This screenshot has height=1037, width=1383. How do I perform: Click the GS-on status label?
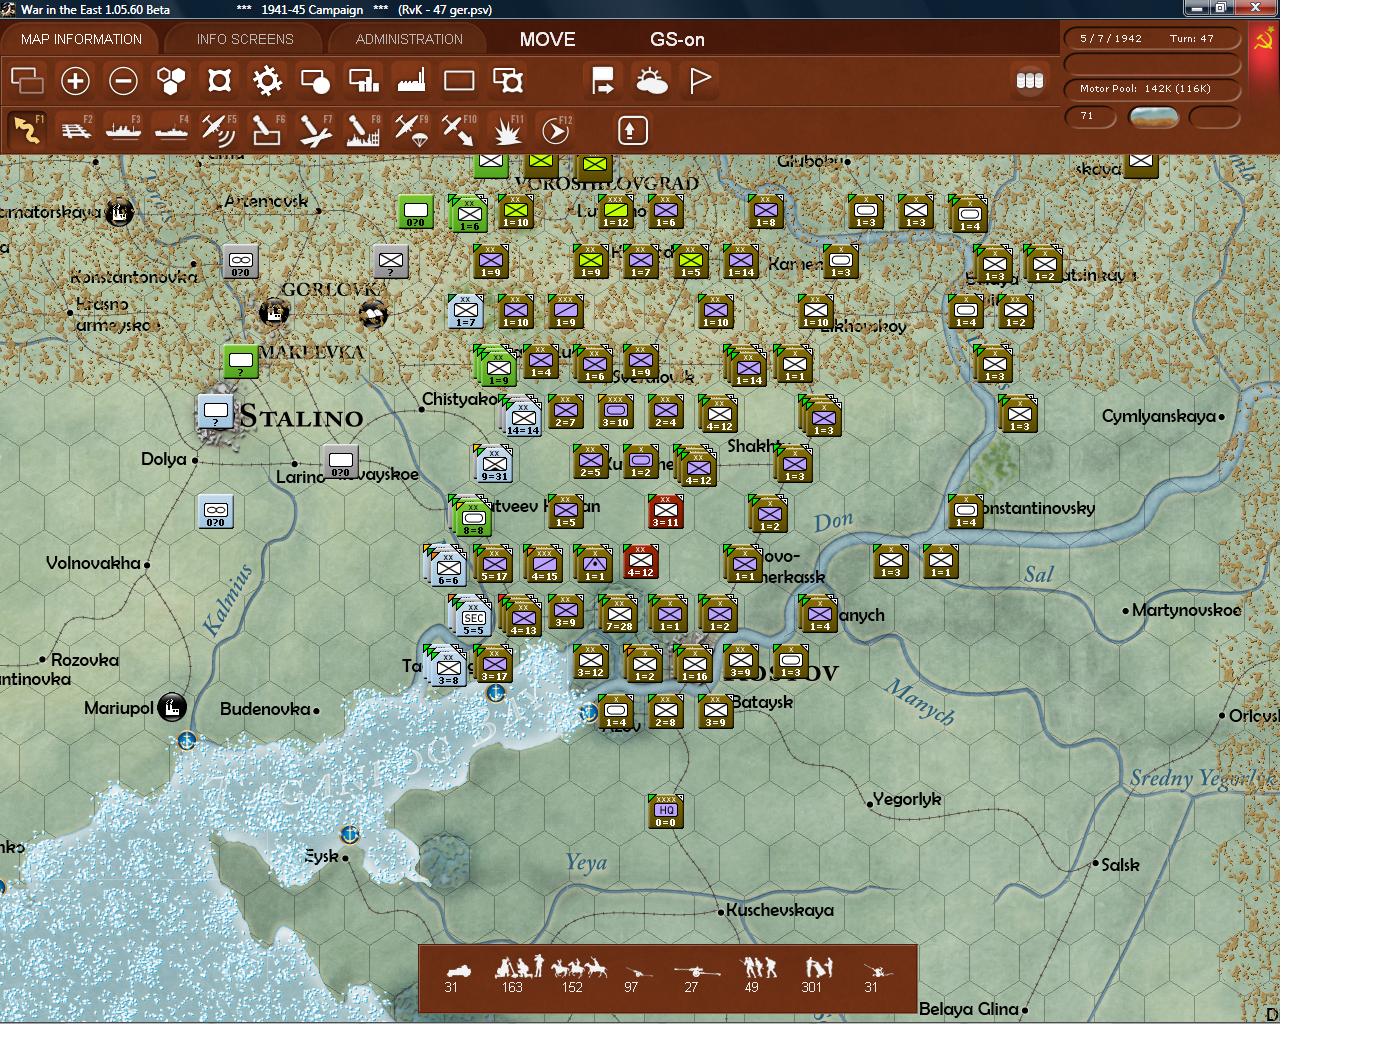click(677, 39)
